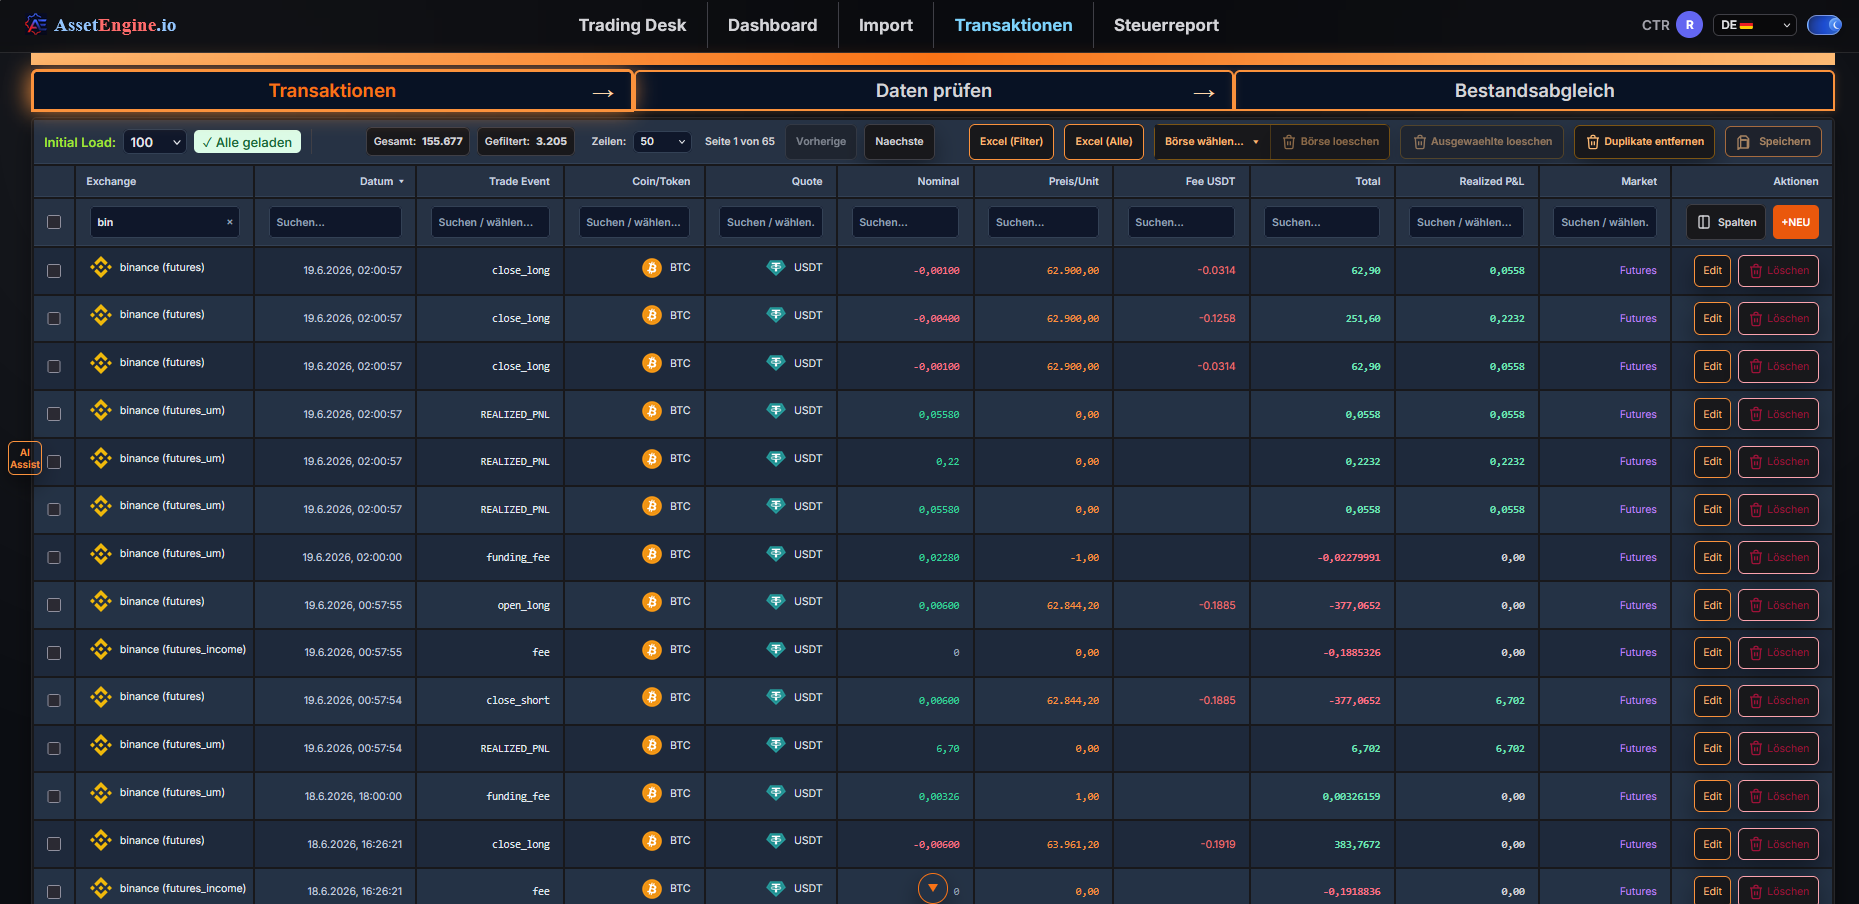Open the user avatar R profile
The width and height of the screenshot is (1859, 904).
pos(1689,25)
